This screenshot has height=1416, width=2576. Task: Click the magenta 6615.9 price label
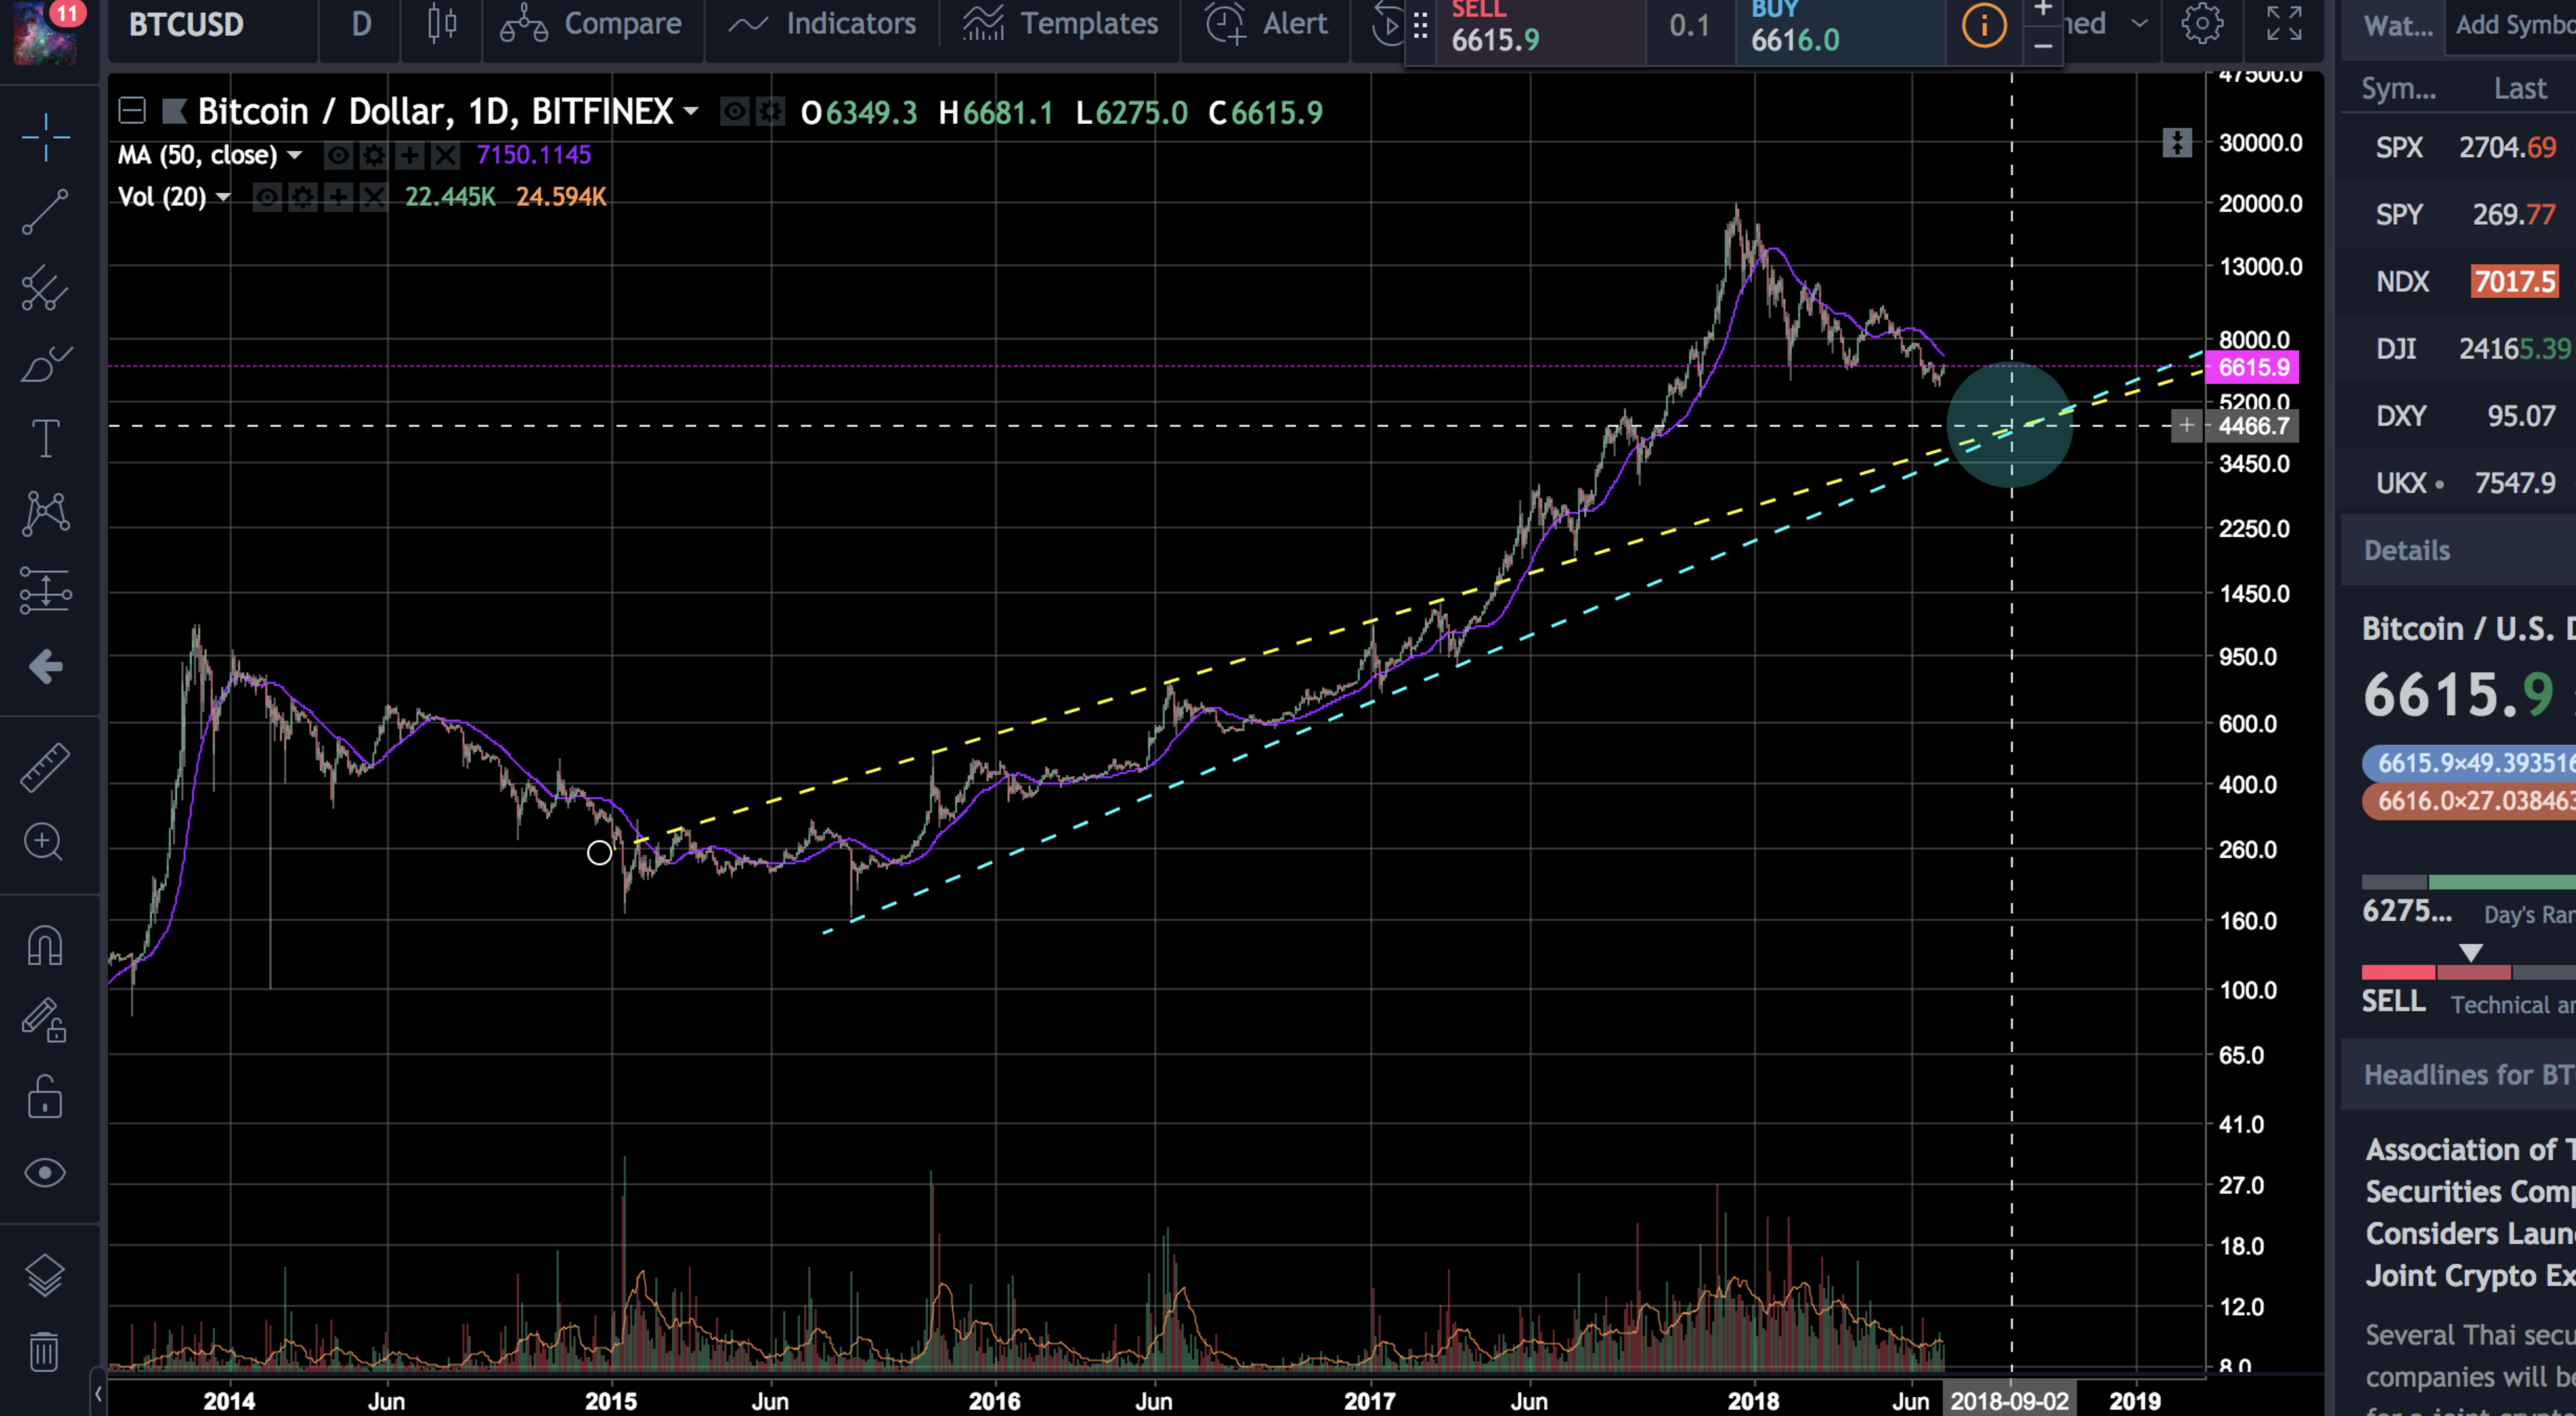click(2252, 367)
